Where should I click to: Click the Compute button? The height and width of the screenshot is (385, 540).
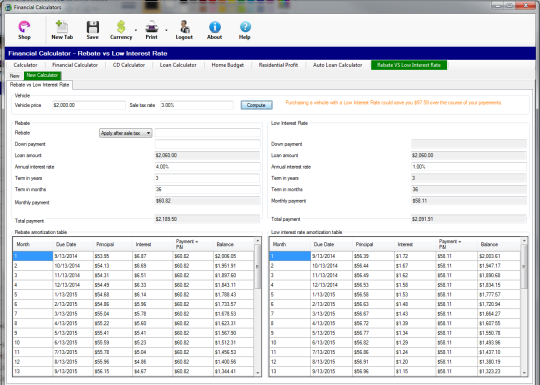click(256, 105)
